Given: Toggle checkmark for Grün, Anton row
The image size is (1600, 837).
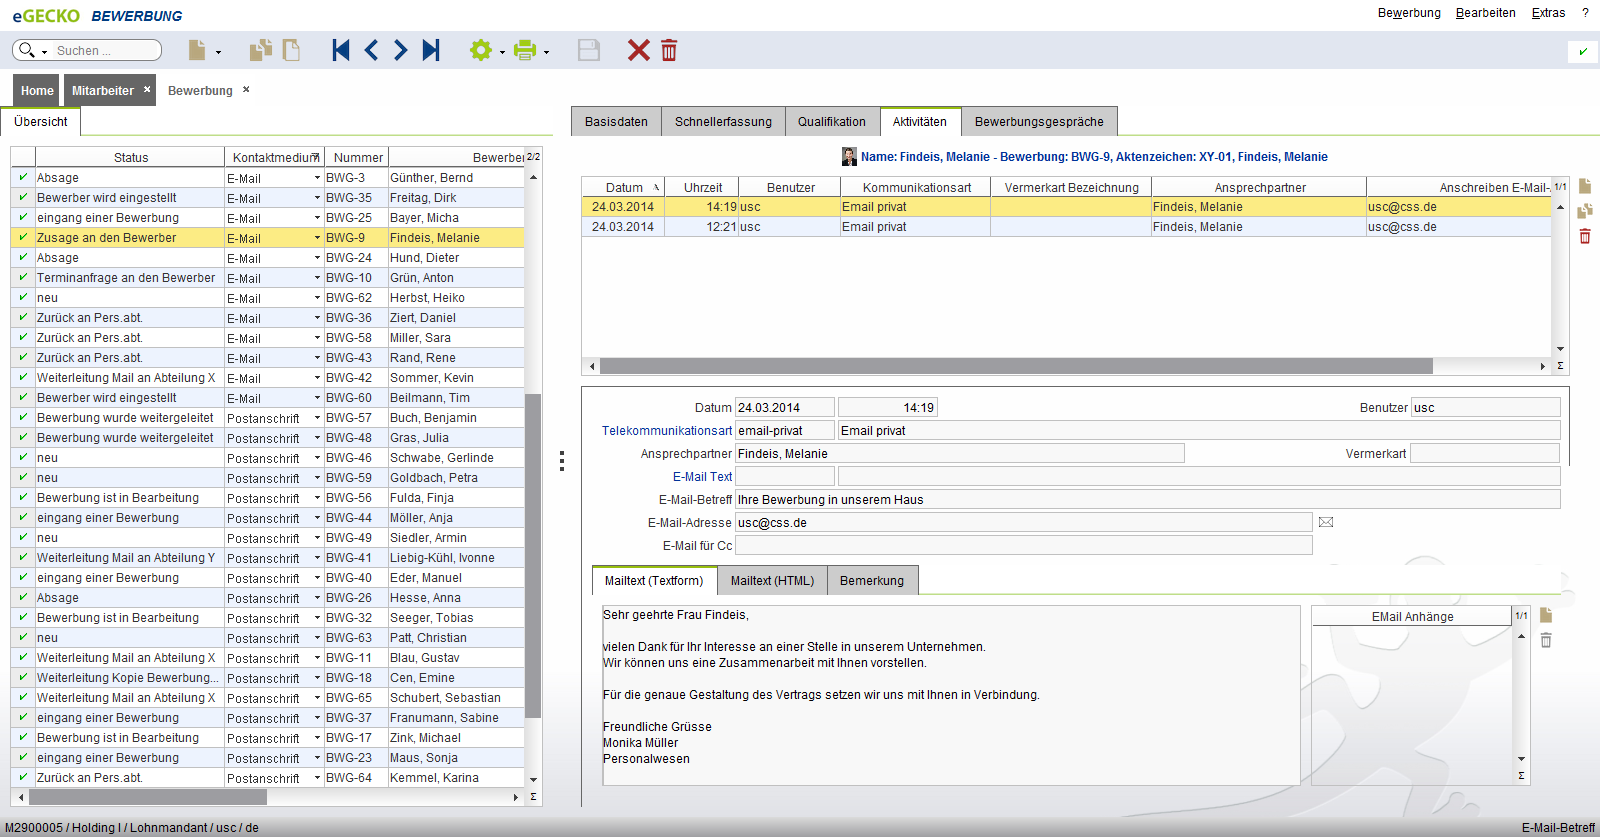Looking at the screenshot, I should [23, 277].
